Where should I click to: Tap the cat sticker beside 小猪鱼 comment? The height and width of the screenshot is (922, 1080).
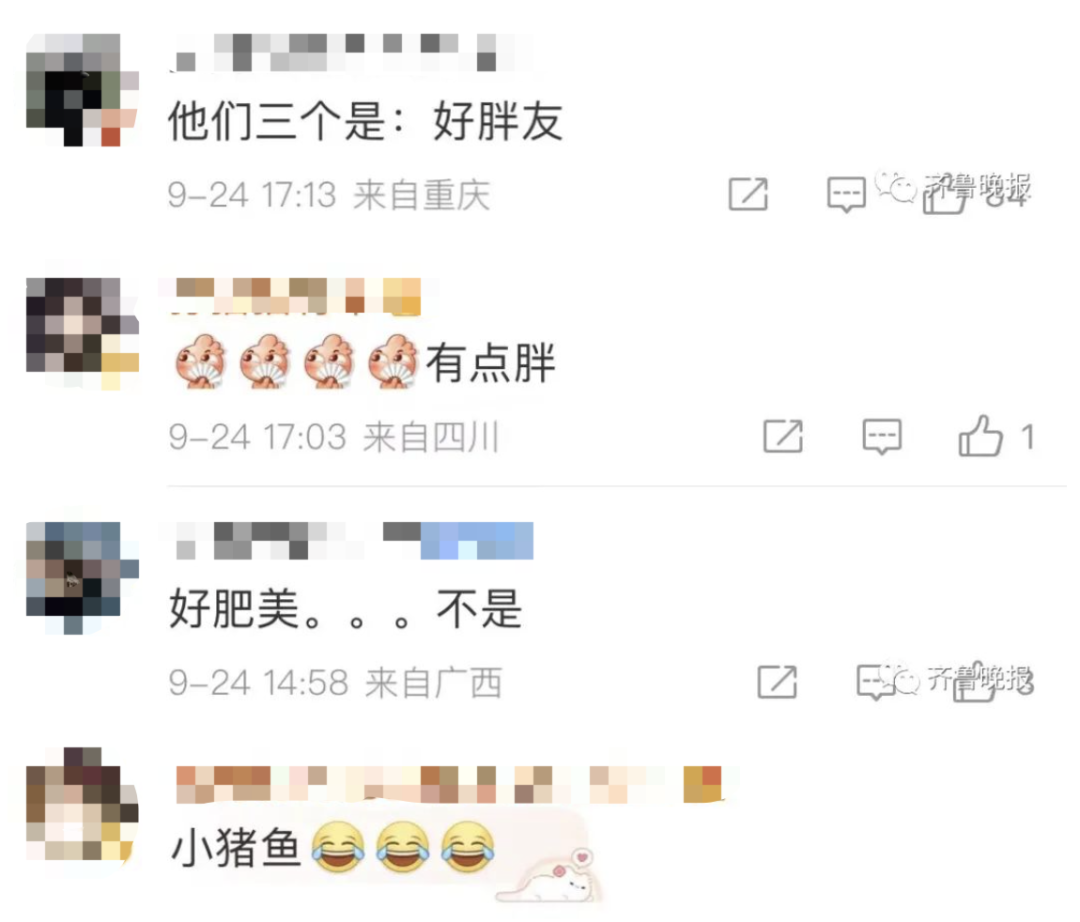(x=549, y=876)
